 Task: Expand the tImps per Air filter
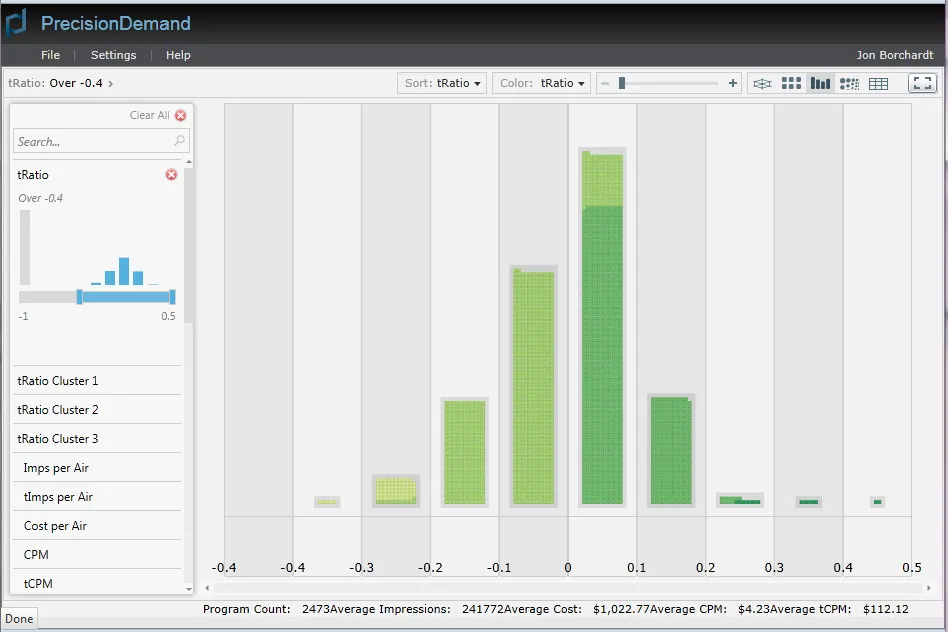pyautogui.click(x=97, y=497)
